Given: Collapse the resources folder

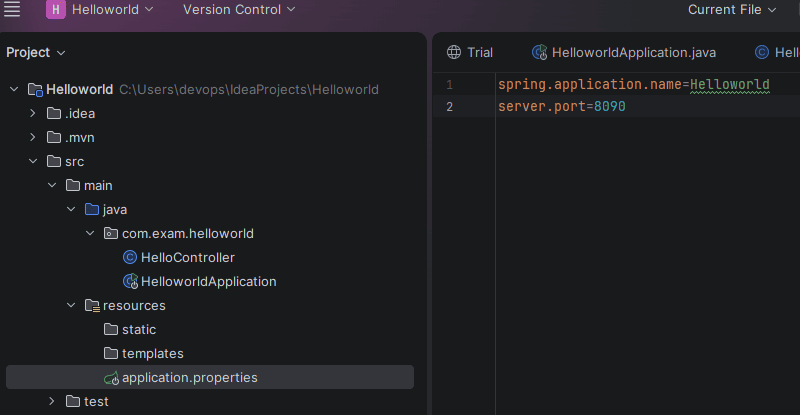Looking at the screenshot, I should point(71,305).
